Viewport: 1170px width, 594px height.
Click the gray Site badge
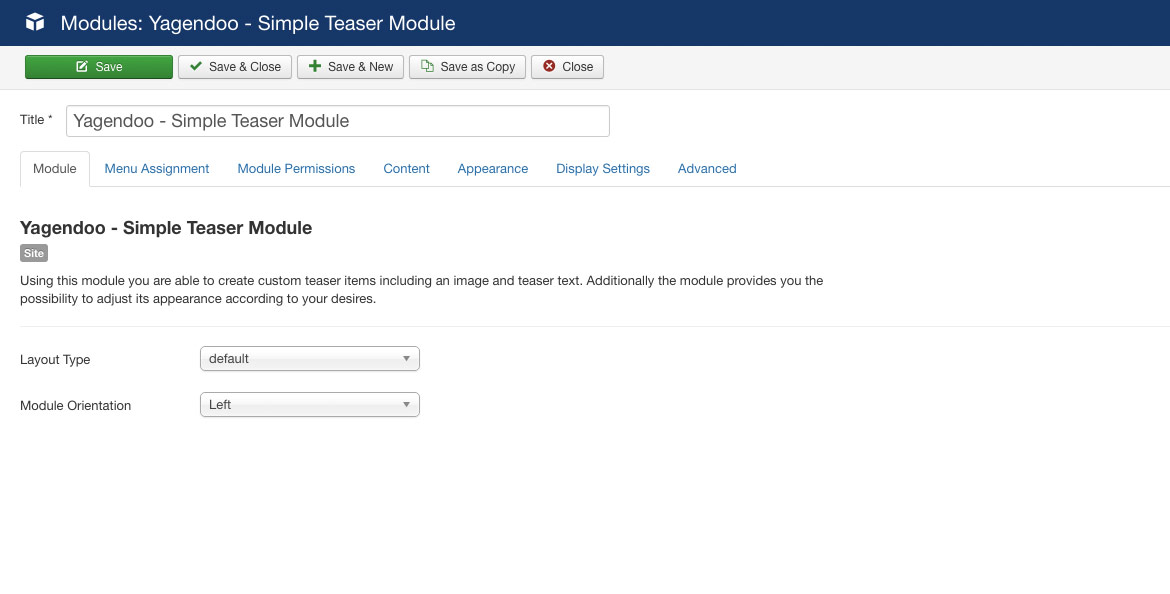34,254
